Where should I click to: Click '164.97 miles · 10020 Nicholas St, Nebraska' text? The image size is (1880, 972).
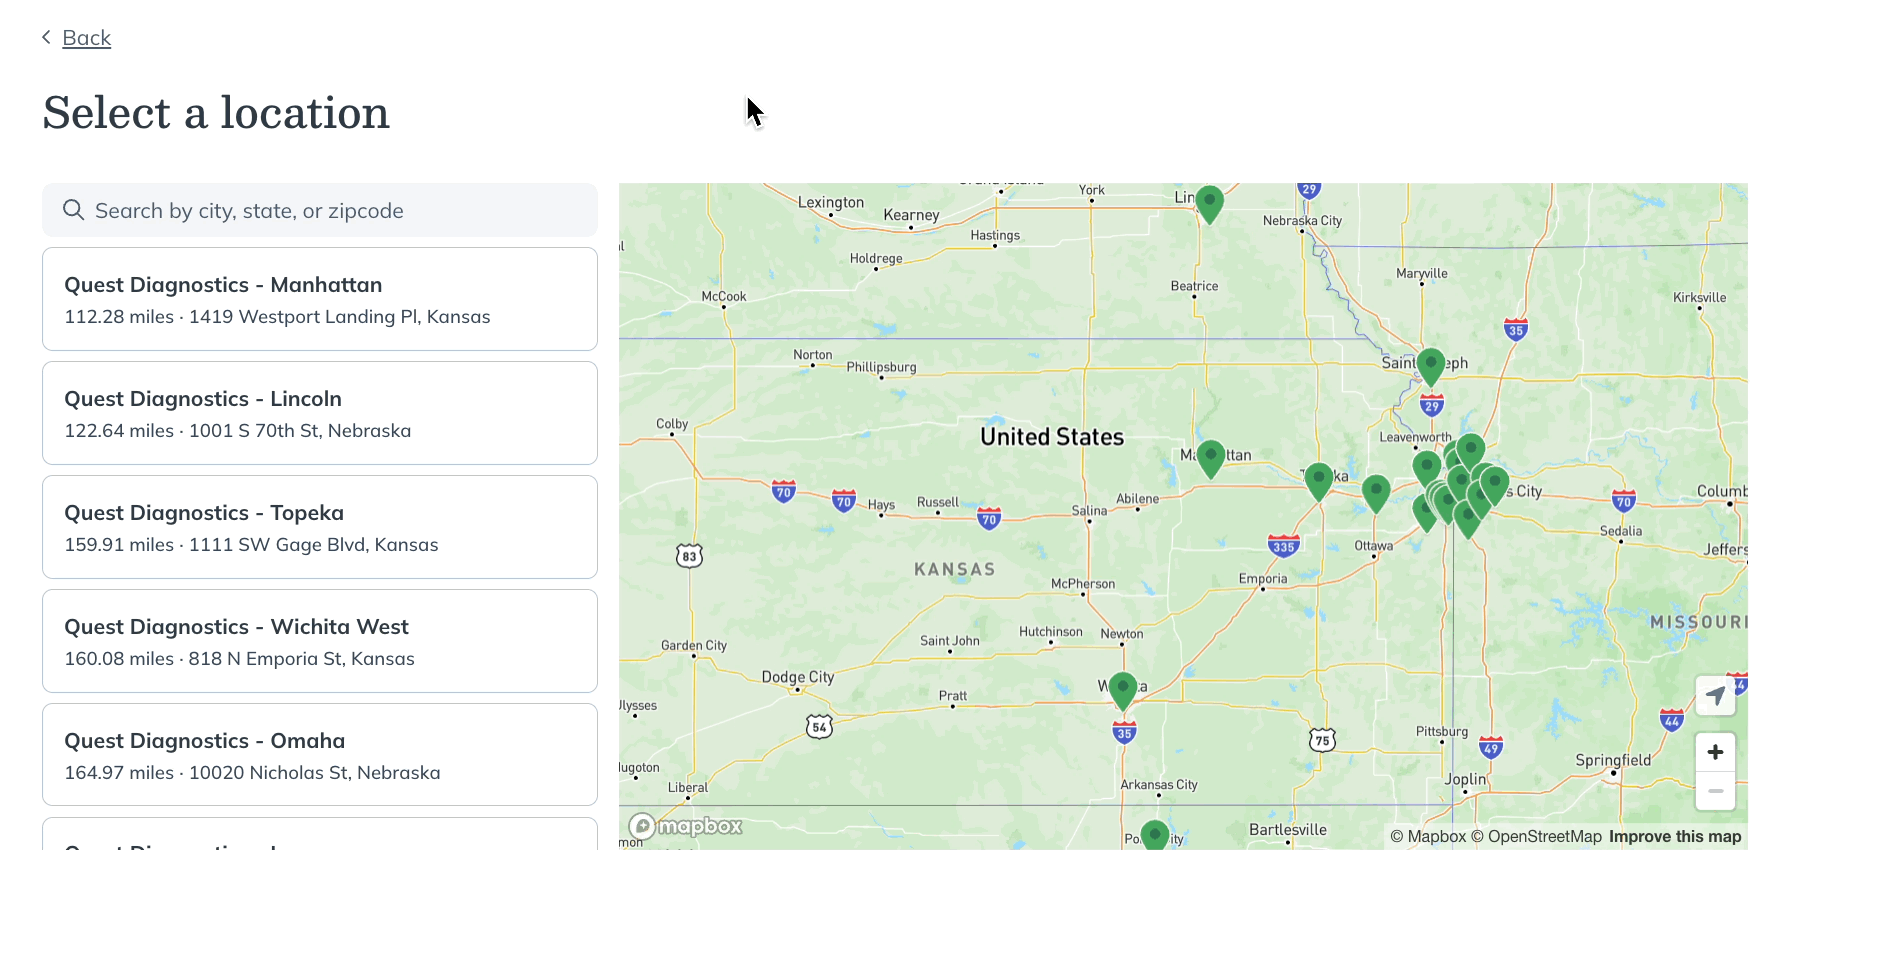(252, 773)
